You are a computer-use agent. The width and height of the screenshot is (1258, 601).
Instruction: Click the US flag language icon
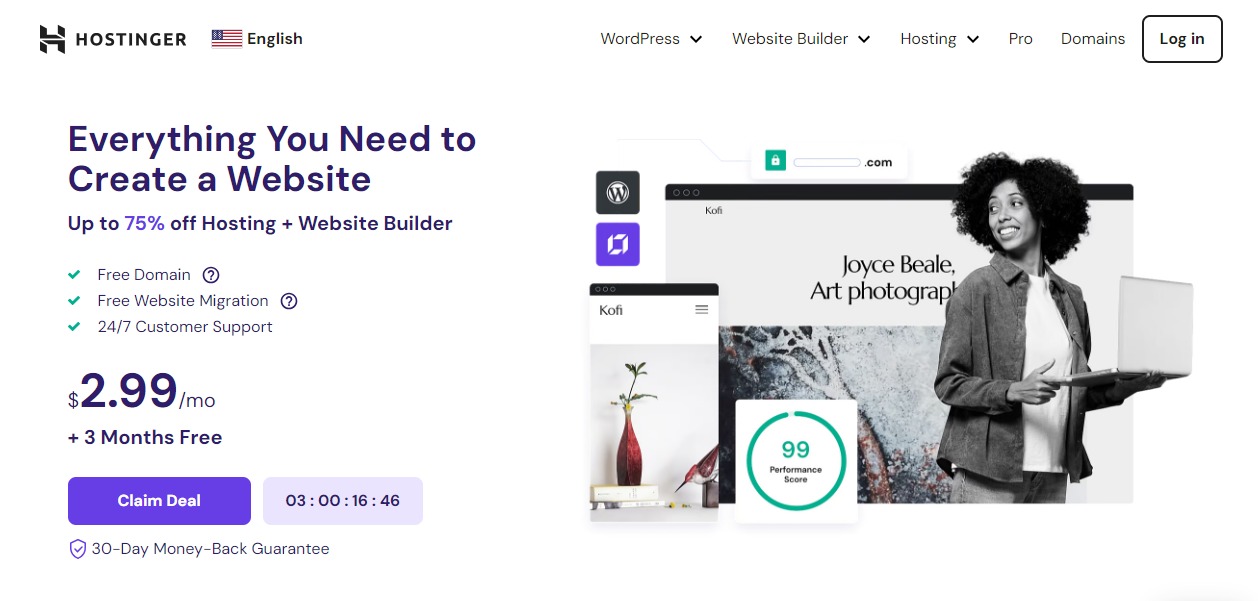point(227,39)
